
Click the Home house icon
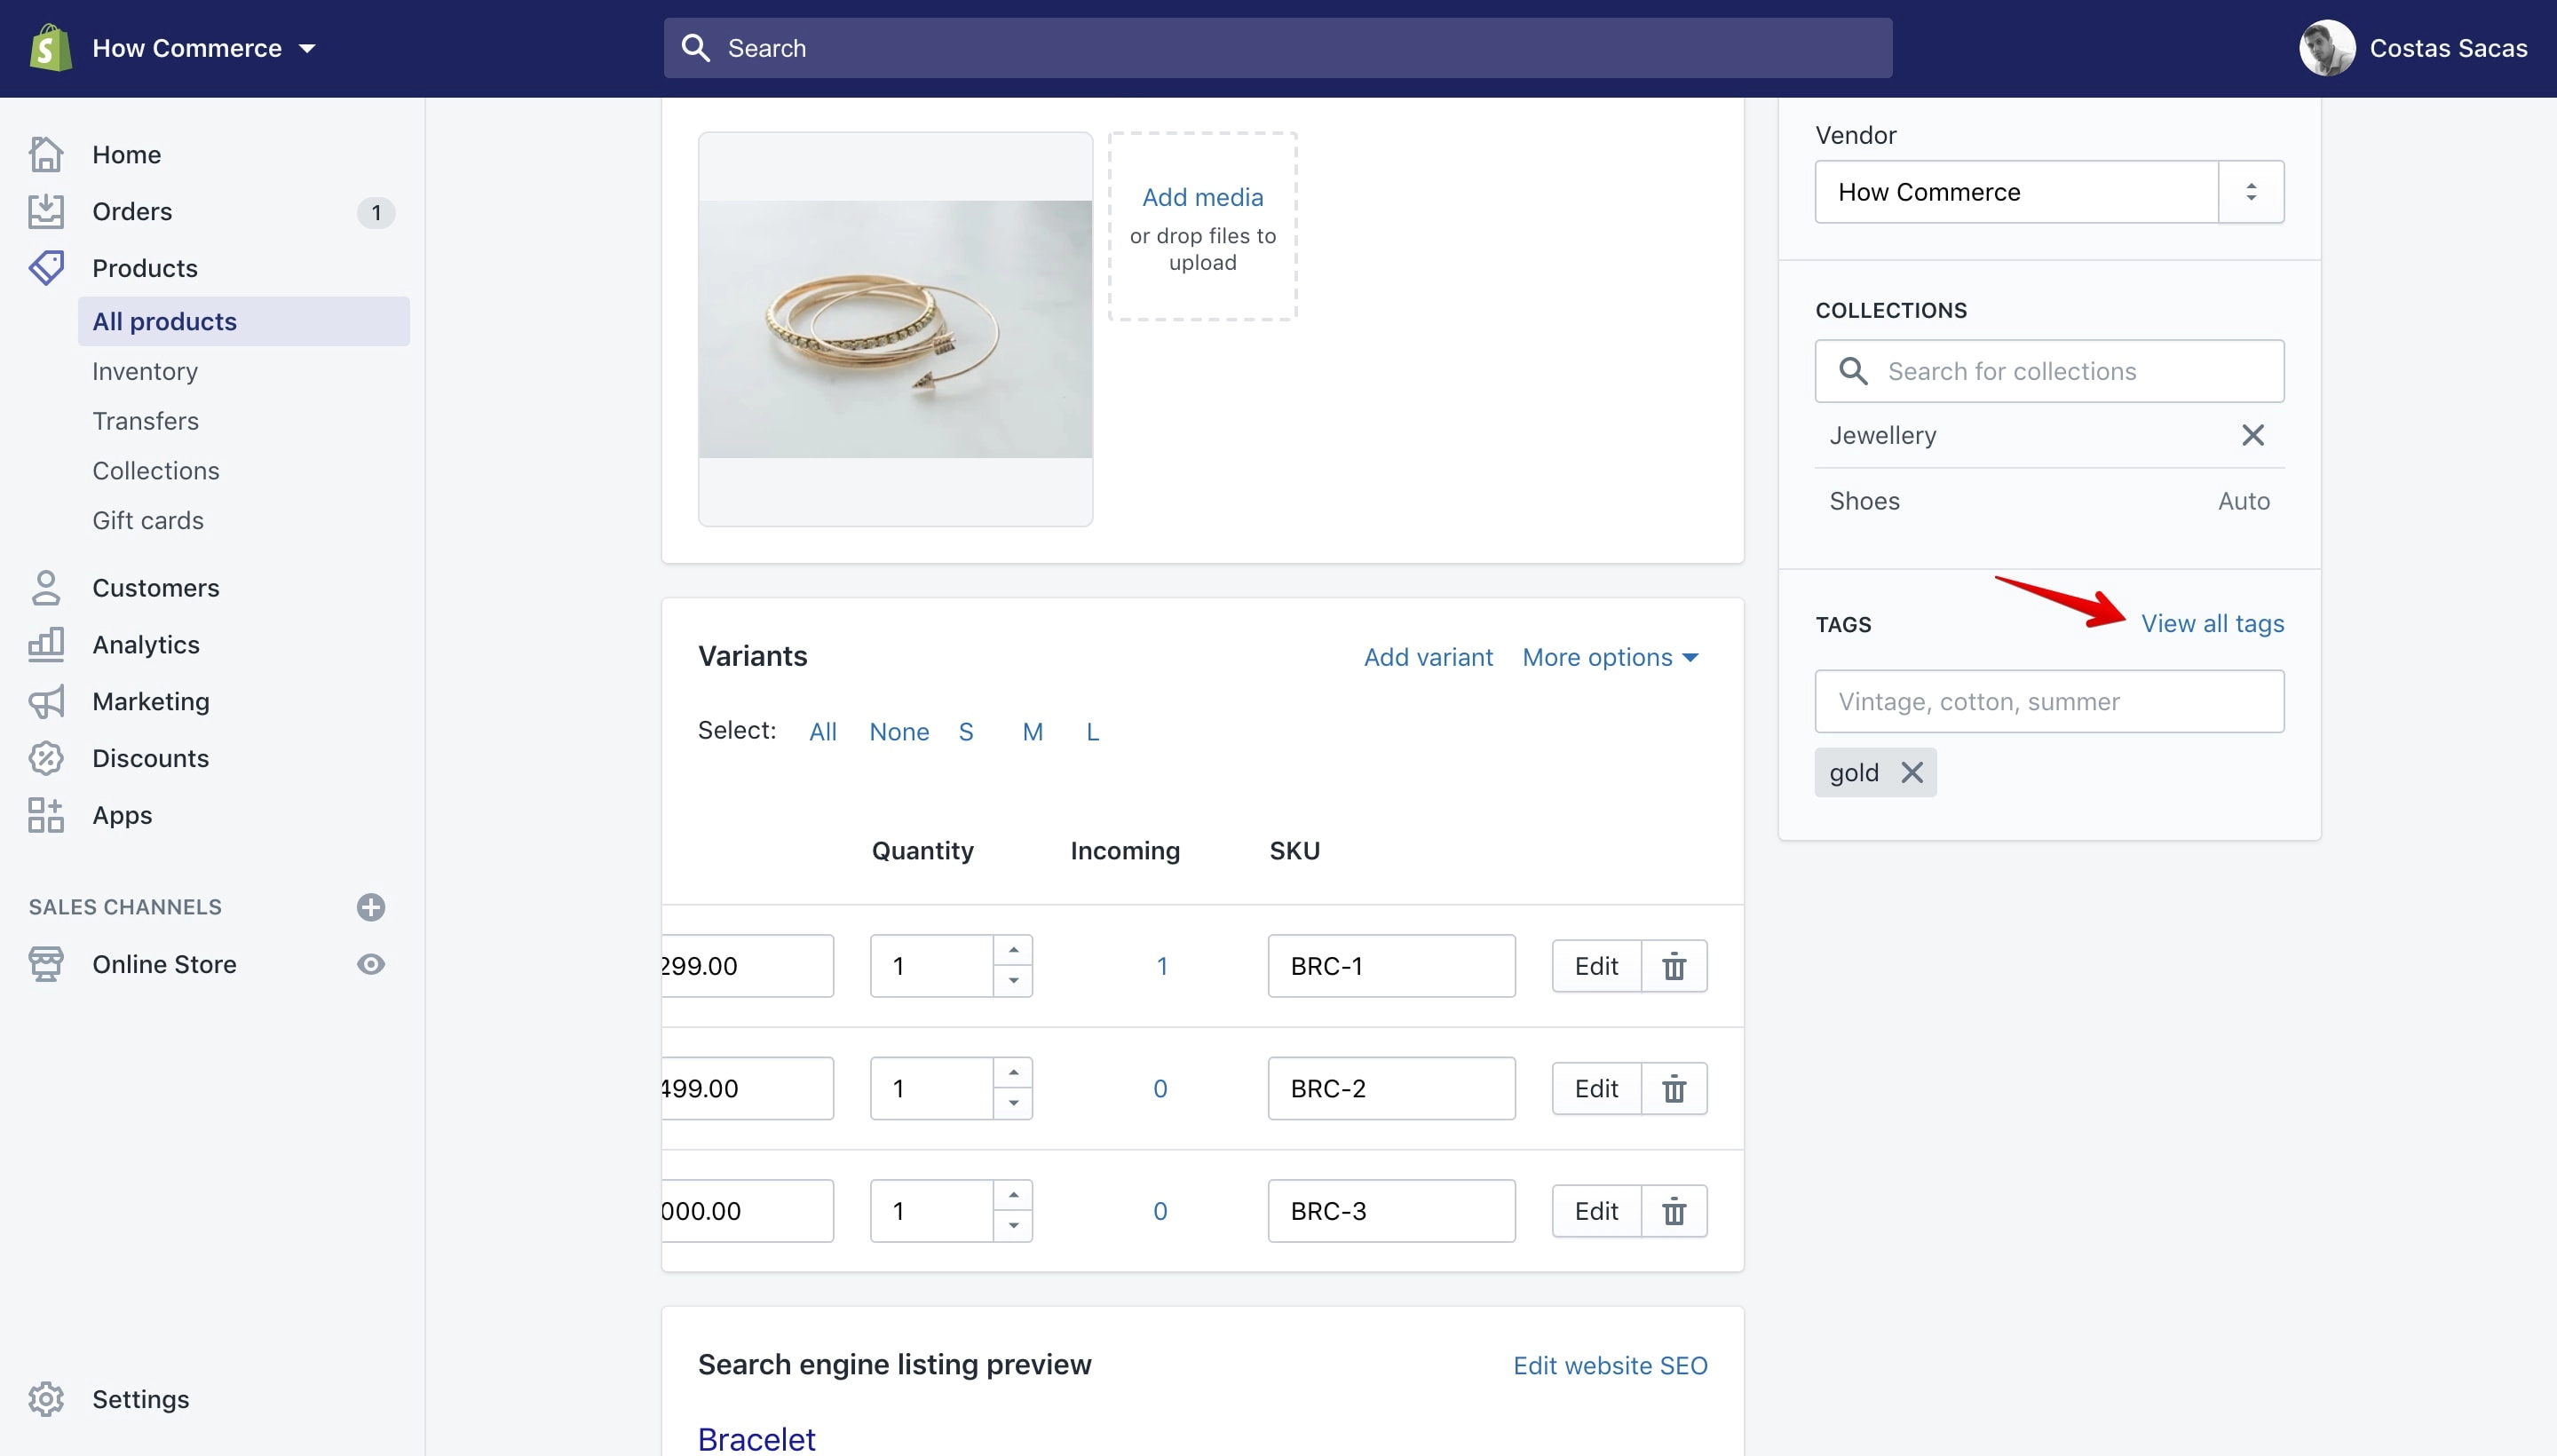tap(46, 154)
